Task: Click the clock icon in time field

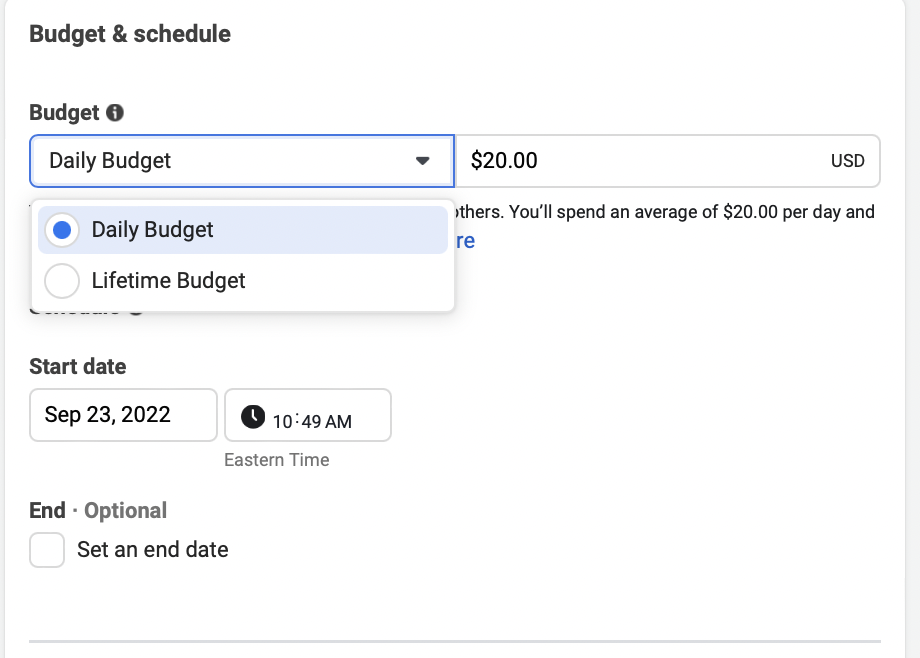Action: pyautogui.click(x=254, y=416)
